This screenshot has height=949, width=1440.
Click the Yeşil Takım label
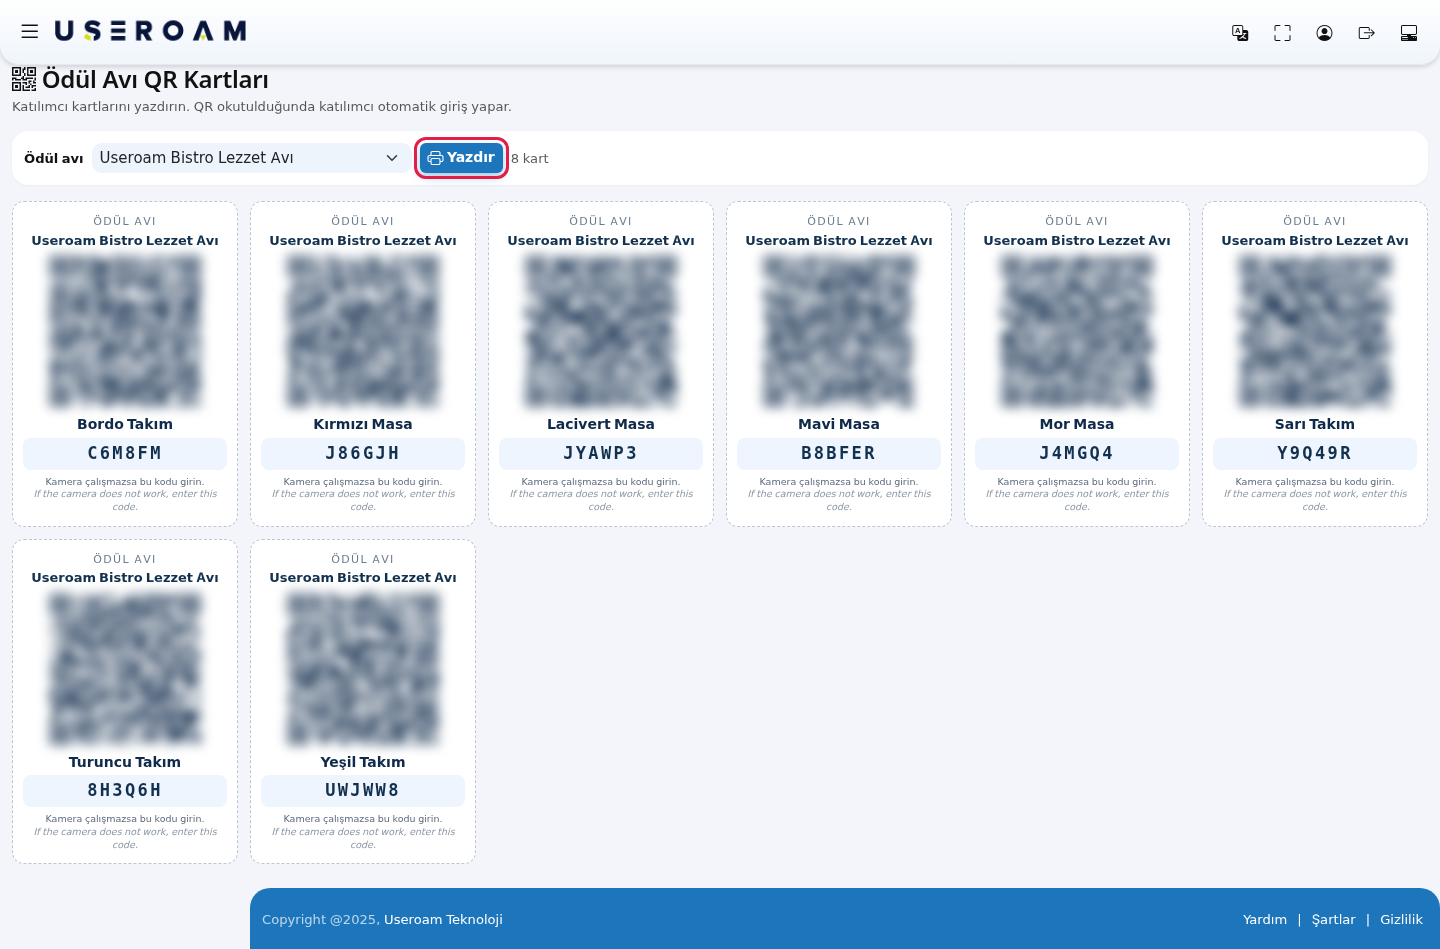[363, 762]
